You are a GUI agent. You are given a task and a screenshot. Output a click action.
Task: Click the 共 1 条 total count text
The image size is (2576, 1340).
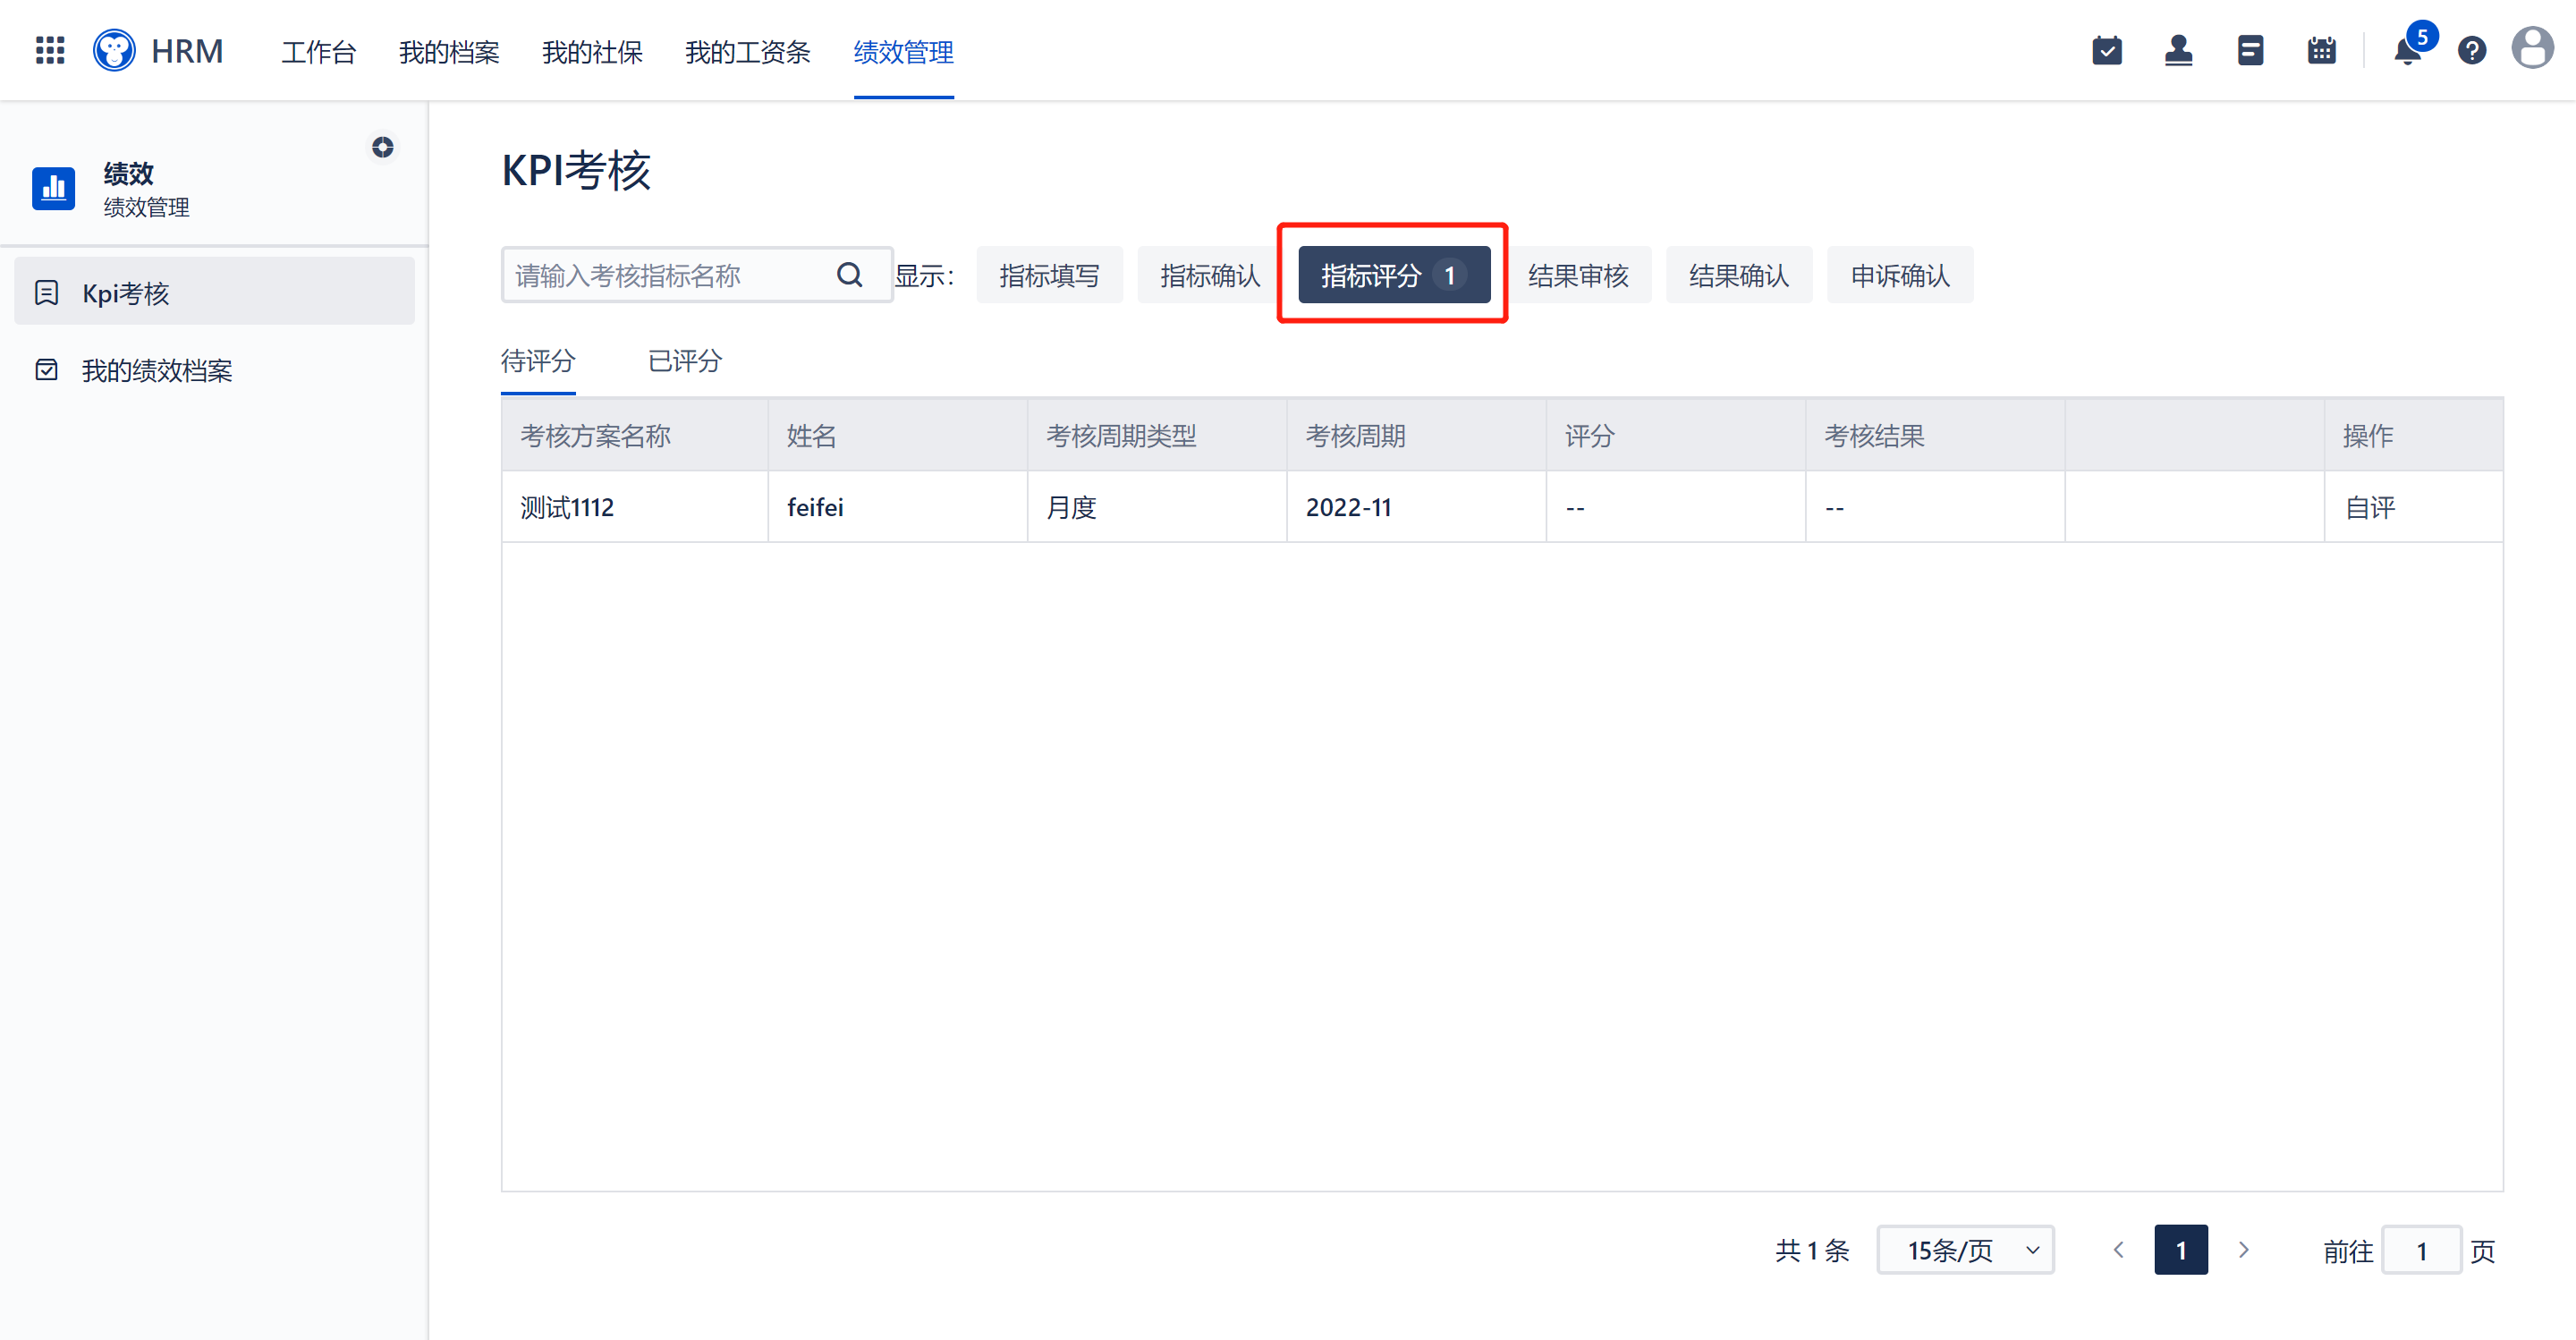coord(1812,1250)
